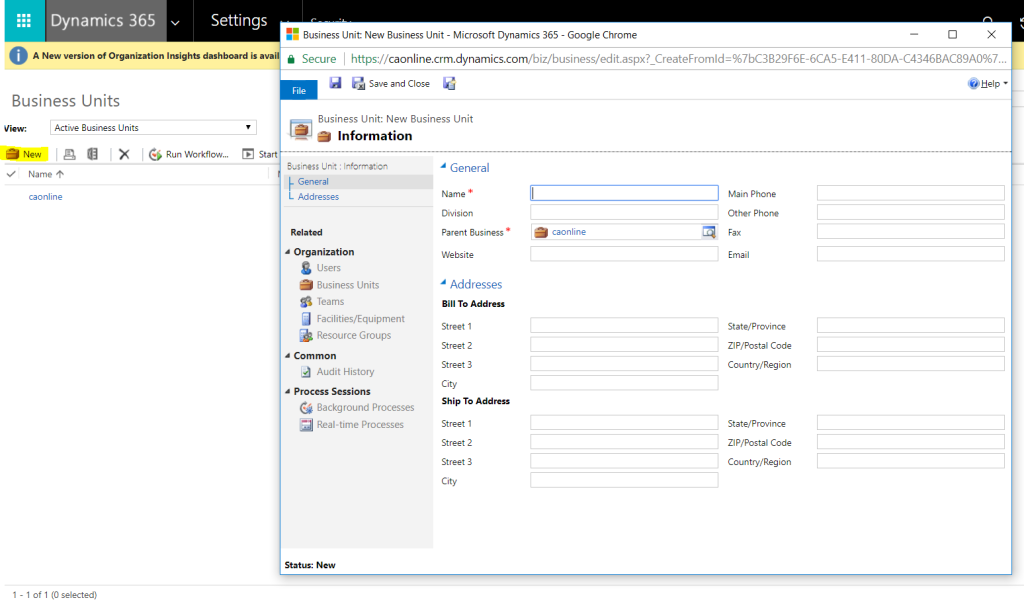Collapse the Organization group
The image size is (1024, 600).
[287, 251]
